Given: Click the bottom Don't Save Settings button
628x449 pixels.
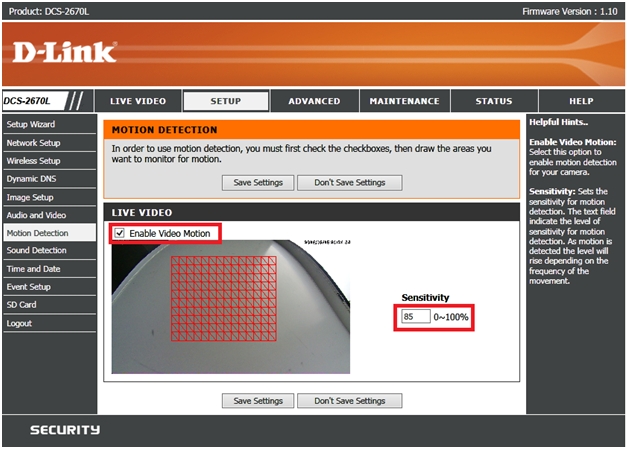Looking at the screenshot, I should point(349,401).
